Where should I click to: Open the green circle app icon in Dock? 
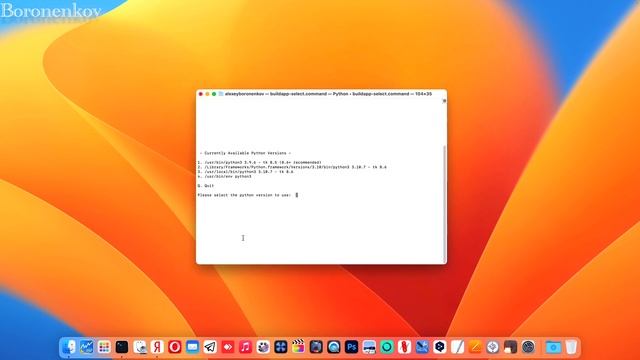[x=387, y=347]
